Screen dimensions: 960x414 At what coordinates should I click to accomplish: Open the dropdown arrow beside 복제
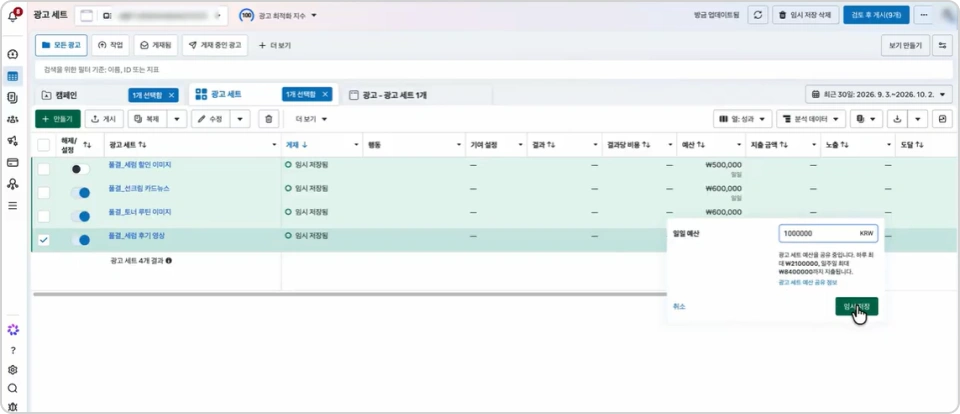[177, 119]
